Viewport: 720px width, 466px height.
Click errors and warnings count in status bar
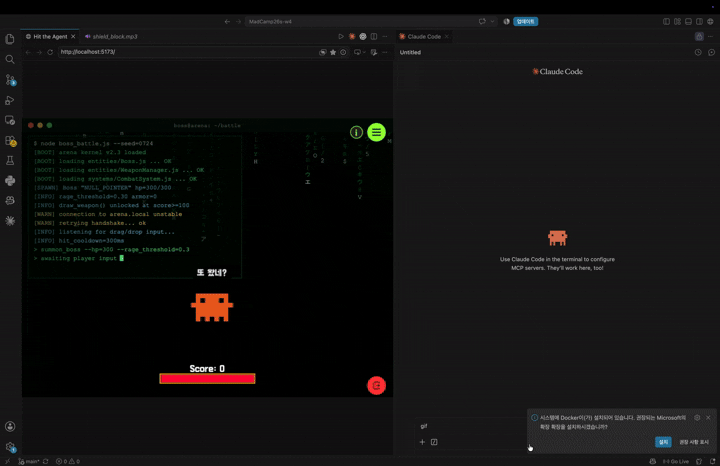[x=68, y=461]
